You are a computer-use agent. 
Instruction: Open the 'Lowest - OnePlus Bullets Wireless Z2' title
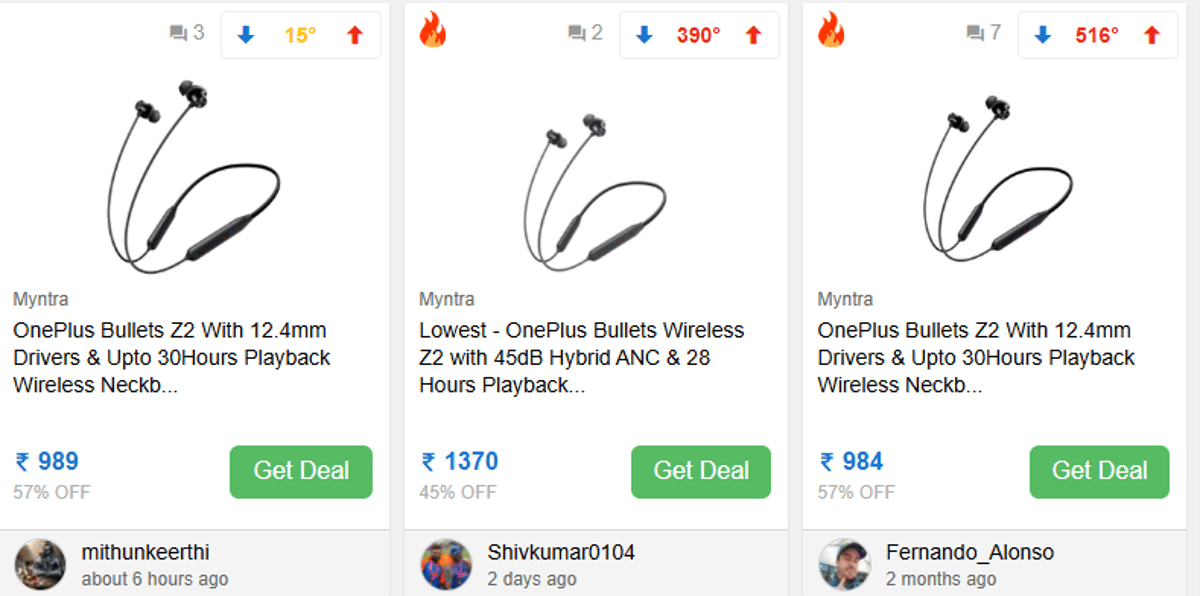[581, 357]
